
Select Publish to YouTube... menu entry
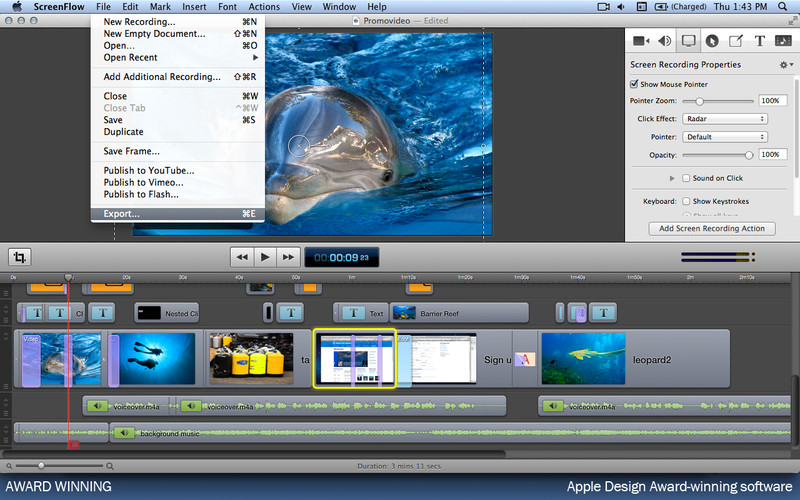[x=149, y=170]
